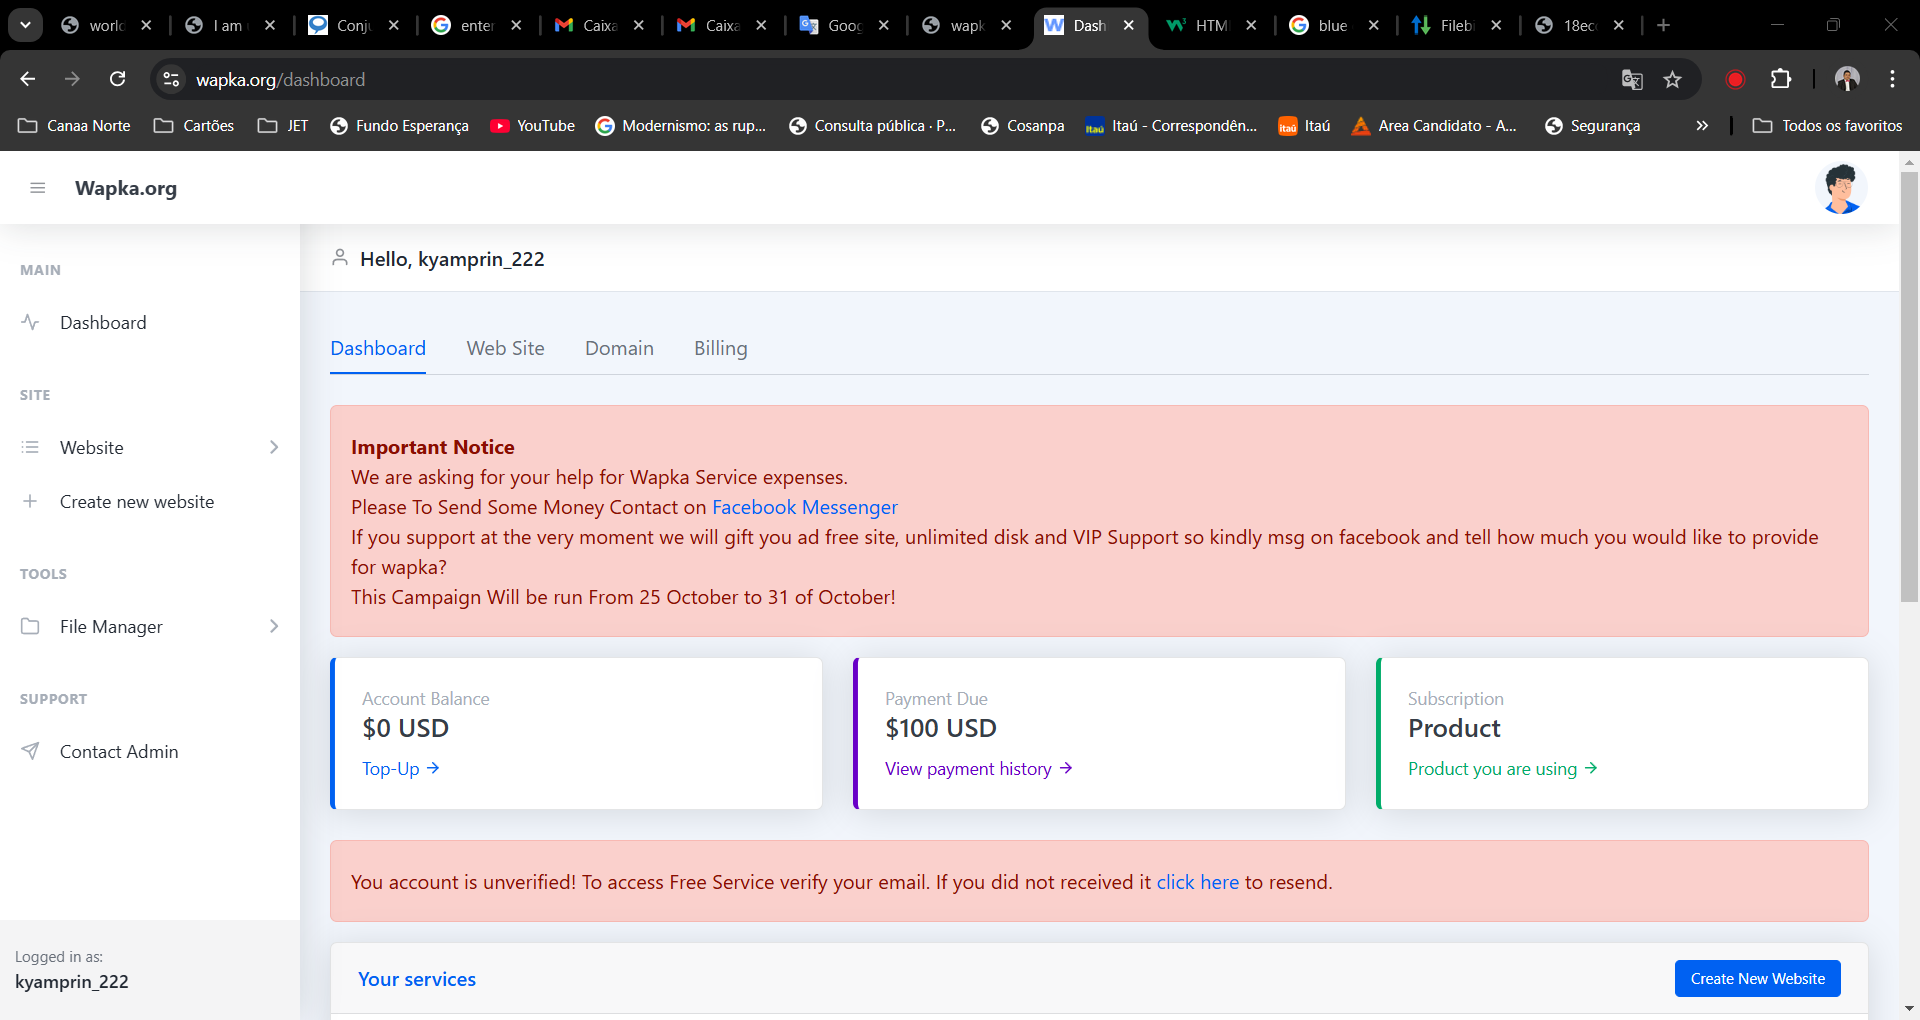The width and height of the screenshot is (1920, 1020).
Task: Close the HTM tab
Action: pyautogui.click(x=1251, y=25)
